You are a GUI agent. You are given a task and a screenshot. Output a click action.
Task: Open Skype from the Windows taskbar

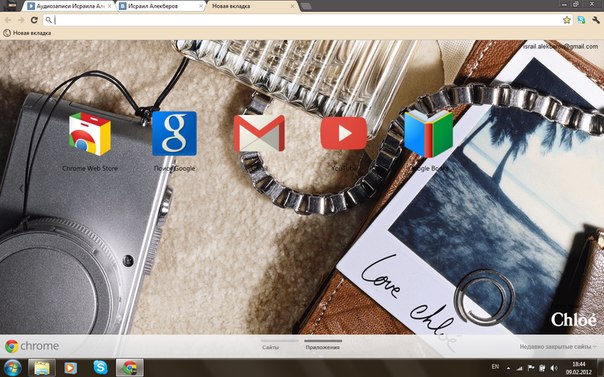tap(100, 367)
